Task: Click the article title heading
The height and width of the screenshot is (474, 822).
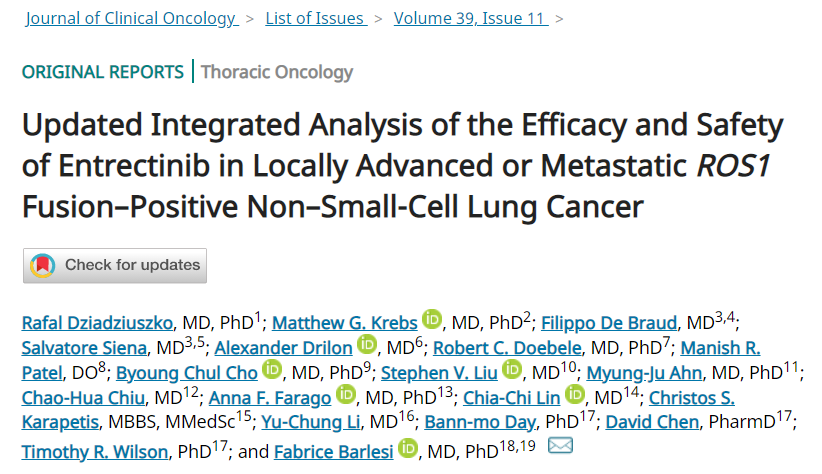Action: point(401,167)
